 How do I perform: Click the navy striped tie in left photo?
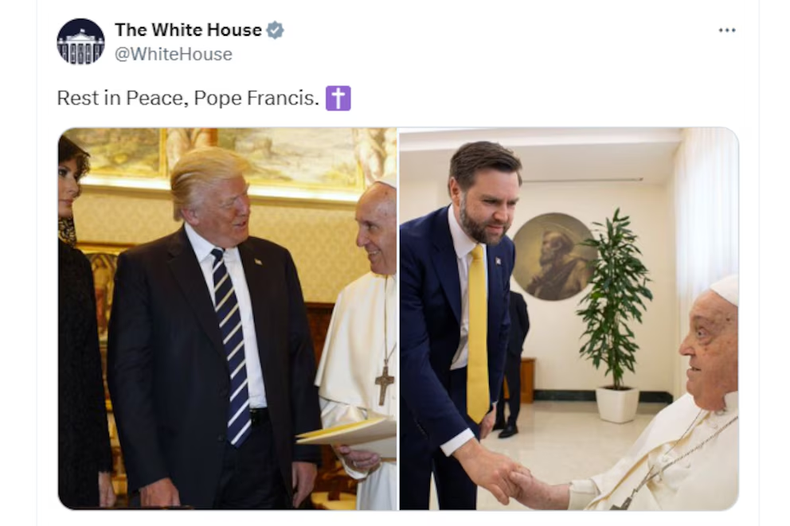[230, 347]
